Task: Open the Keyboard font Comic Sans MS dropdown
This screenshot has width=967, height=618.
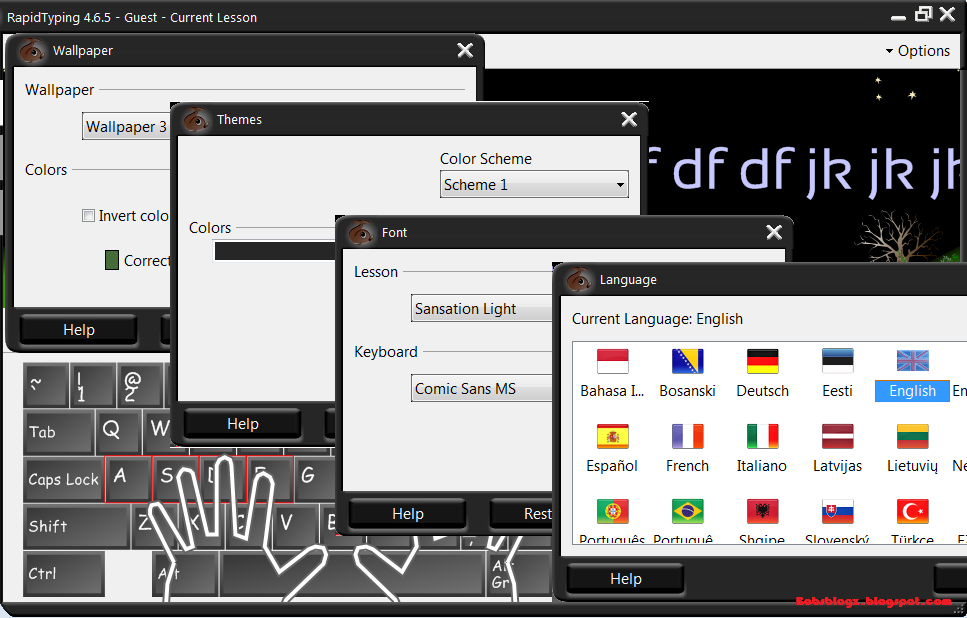Action: [x=482, y=389]
